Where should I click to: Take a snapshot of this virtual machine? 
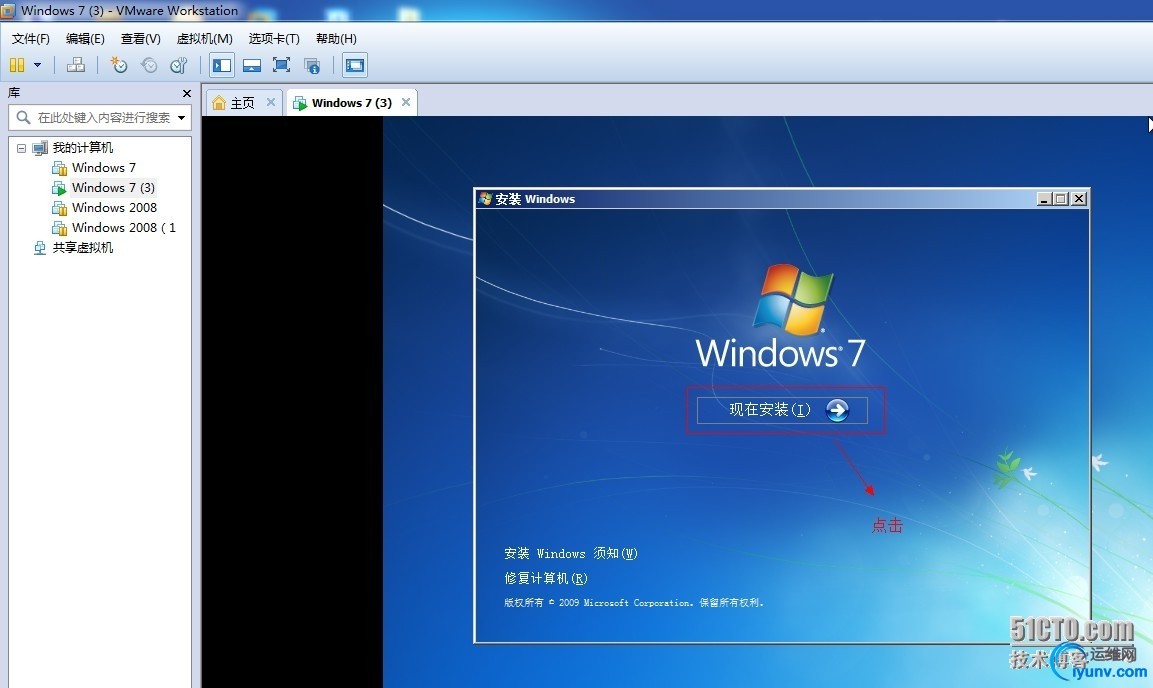point(118,65)
